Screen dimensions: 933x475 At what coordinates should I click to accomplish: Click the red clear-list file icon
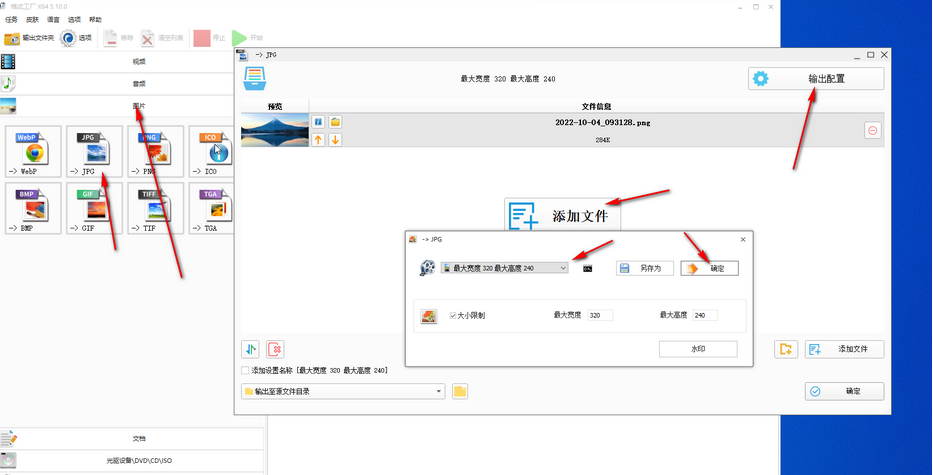coord(275,349)
